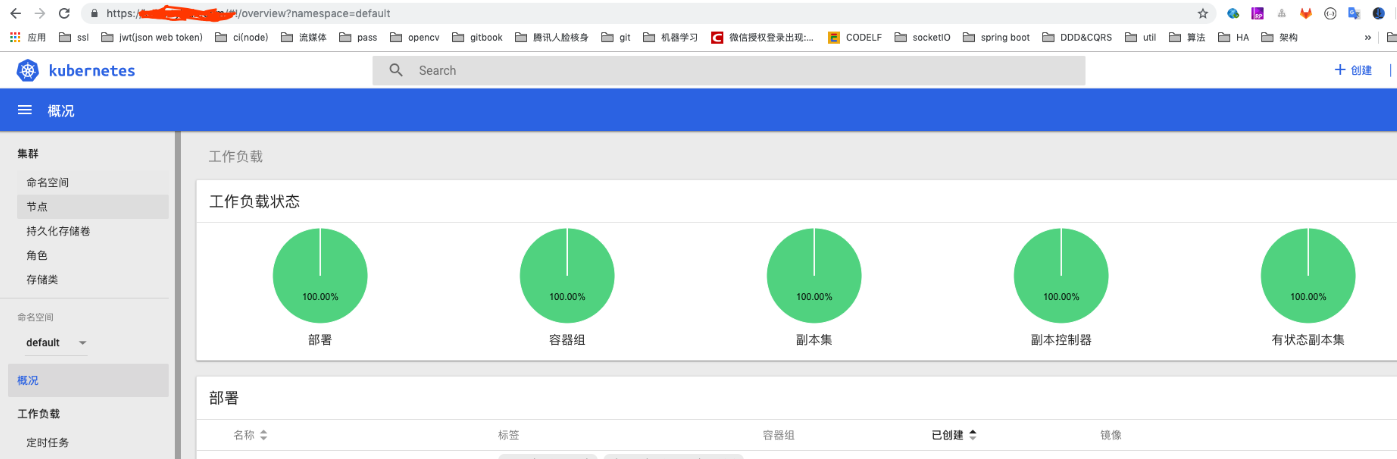This screenshot has width=1397, height=459.
Task: Open the CODELF bookmark
Action: (x=855, y=37)
